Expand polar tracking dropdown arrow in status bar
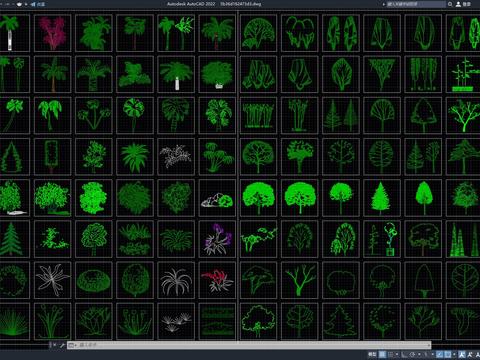480x360 pixels. (419, 354)
